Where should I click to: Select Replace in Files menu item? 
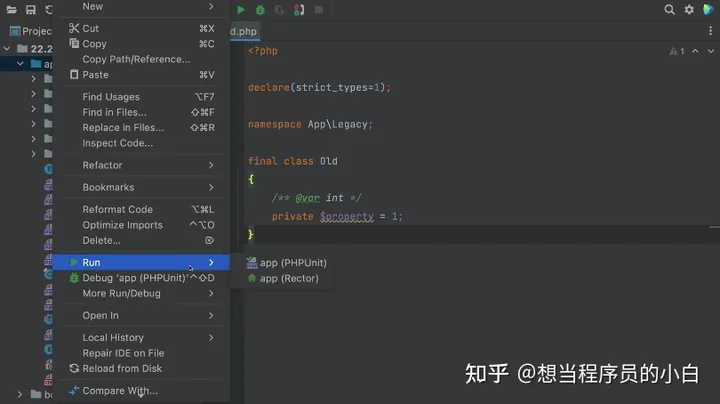pyautogui.click(x=141, y=127)
